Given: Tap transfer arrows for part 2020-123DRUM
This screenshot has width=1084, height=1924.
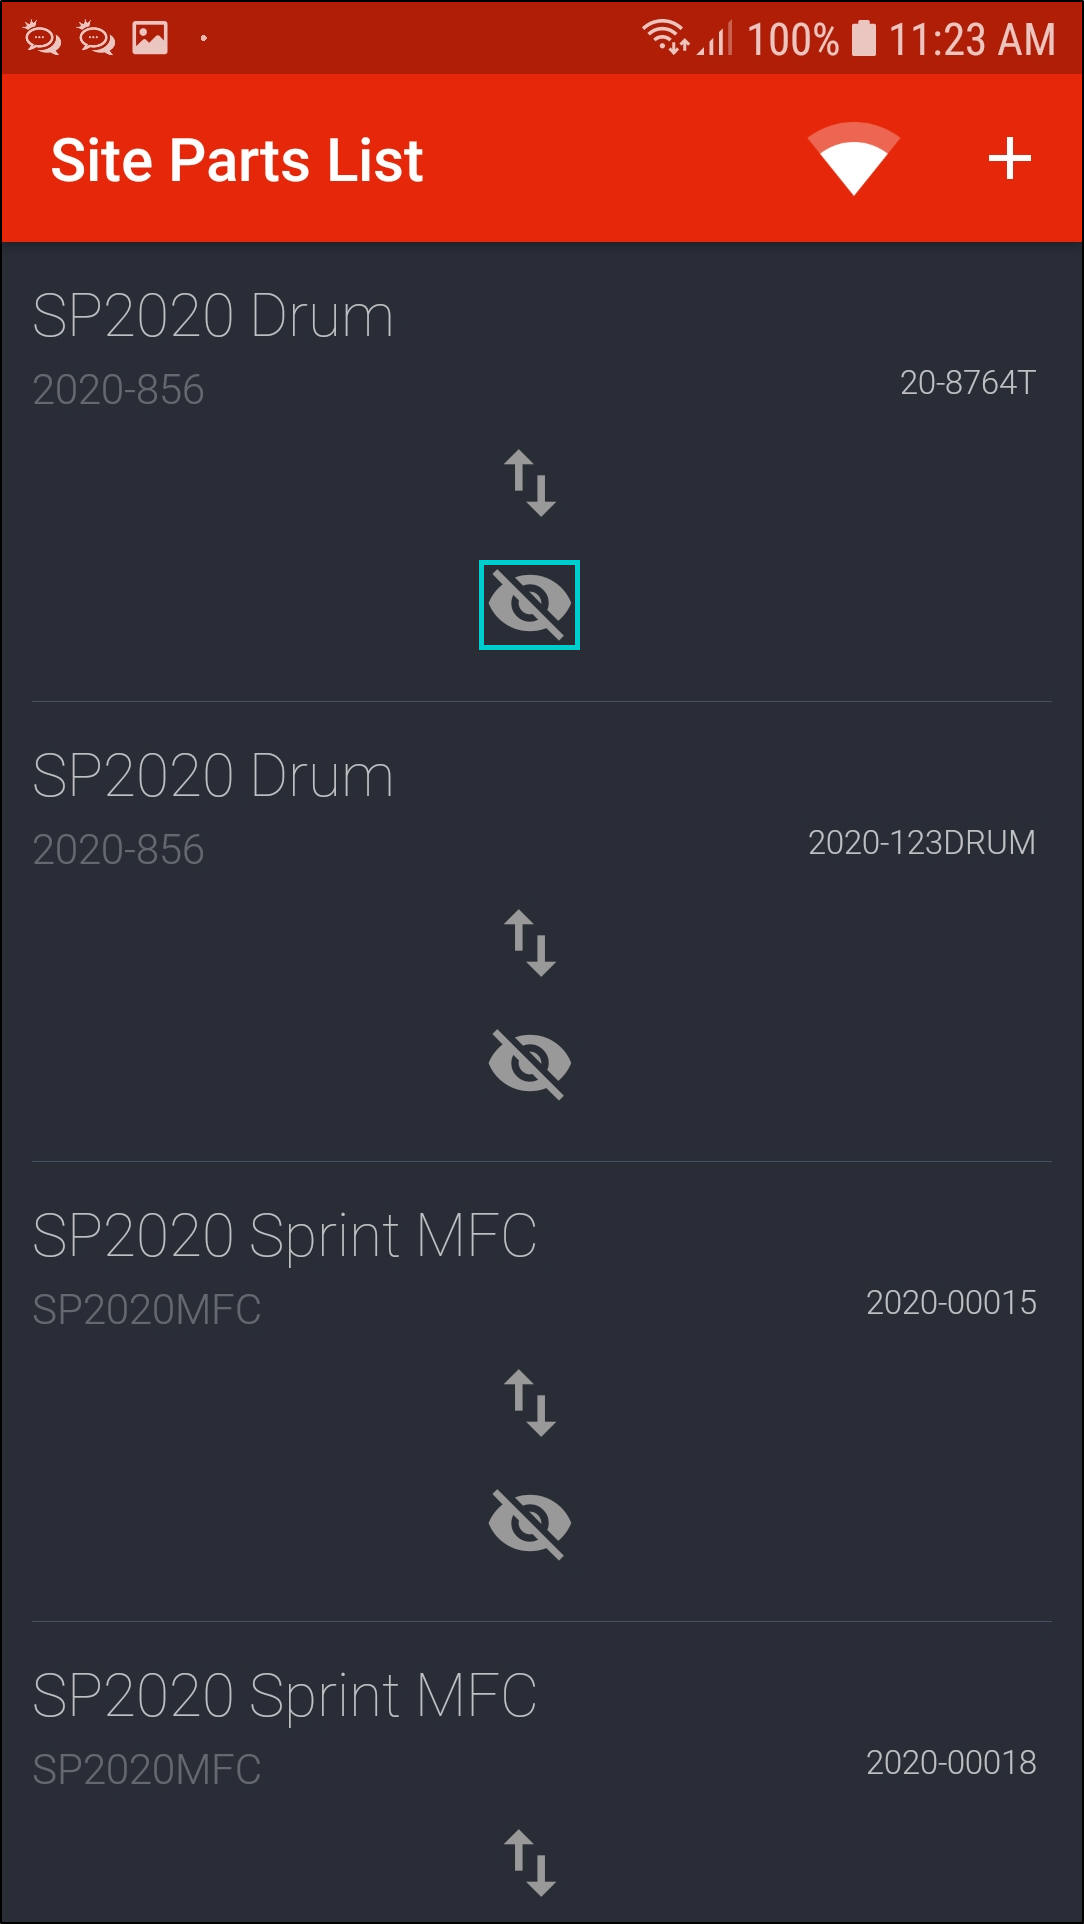Looking at the screenshot, I should (x=529, y=943).
